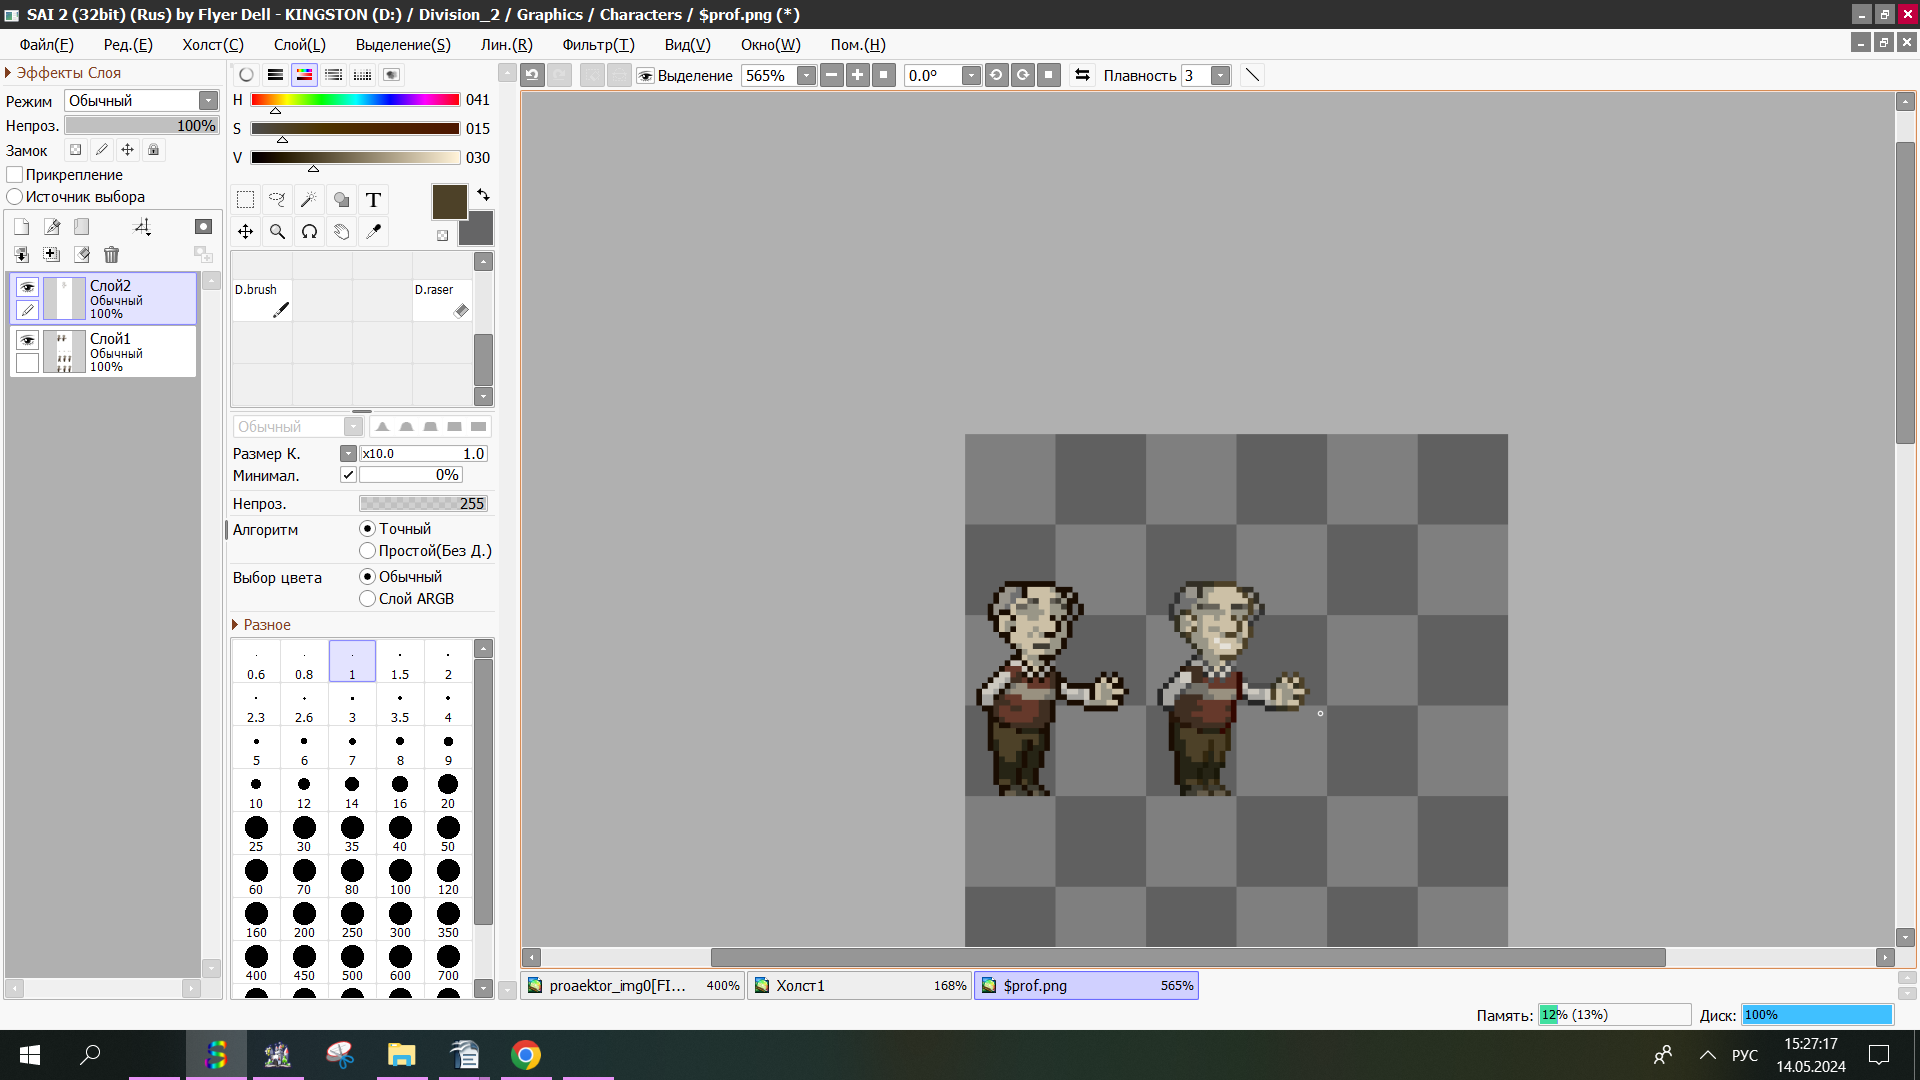This screenshot has width=1920, height=1080.
Task: Open the Фильтр menu
Action: pyautogui.click(x=598, y=45)
